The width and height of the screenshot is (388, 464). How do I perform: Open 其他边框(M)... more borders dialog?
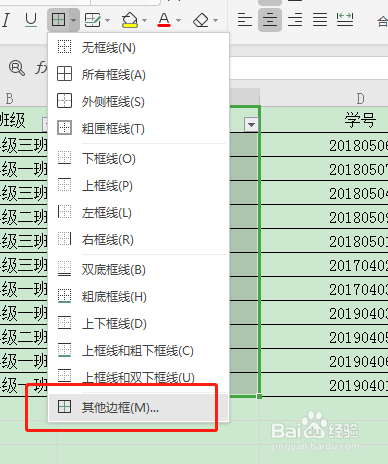139,407
